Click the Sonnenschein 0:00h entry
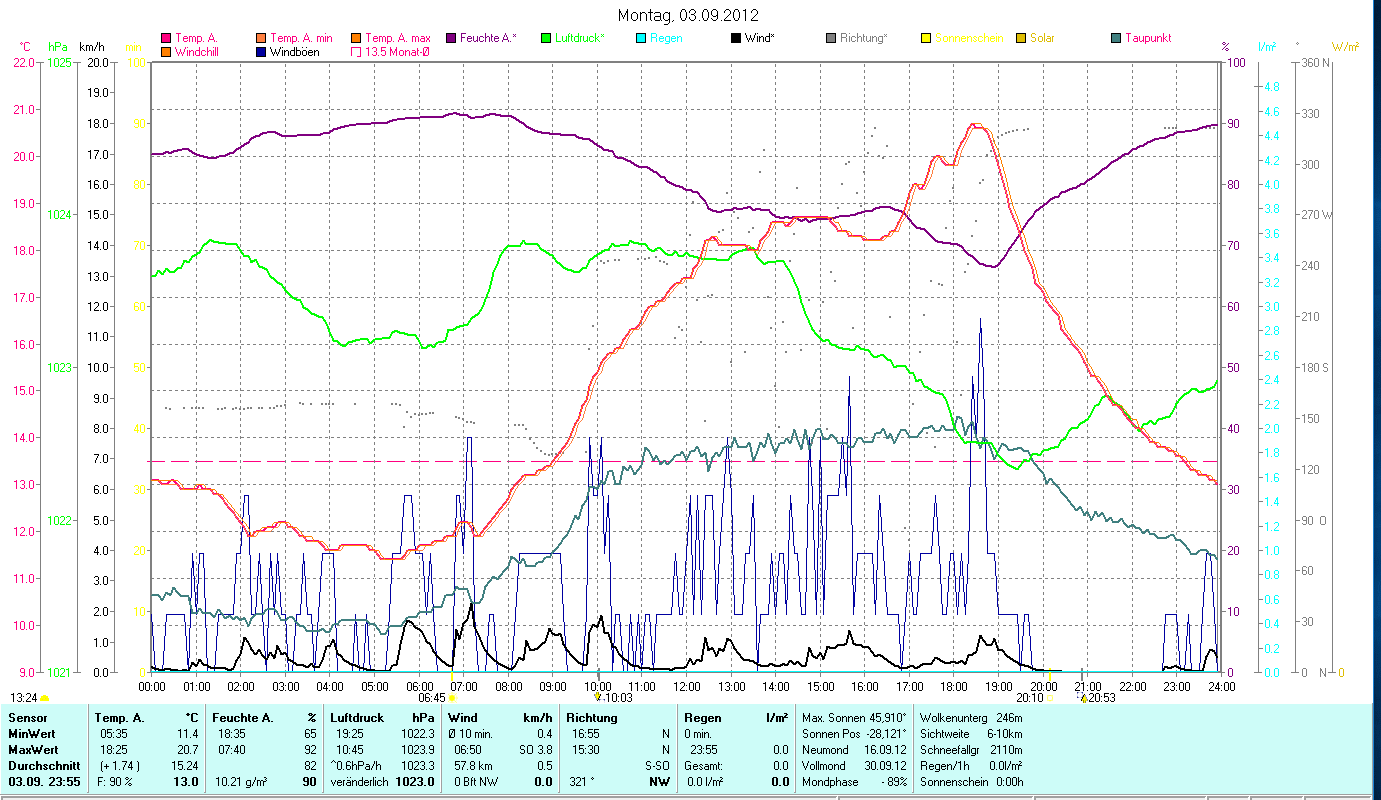The height and width of the screenshot is (800, 1381). point(971,781)
